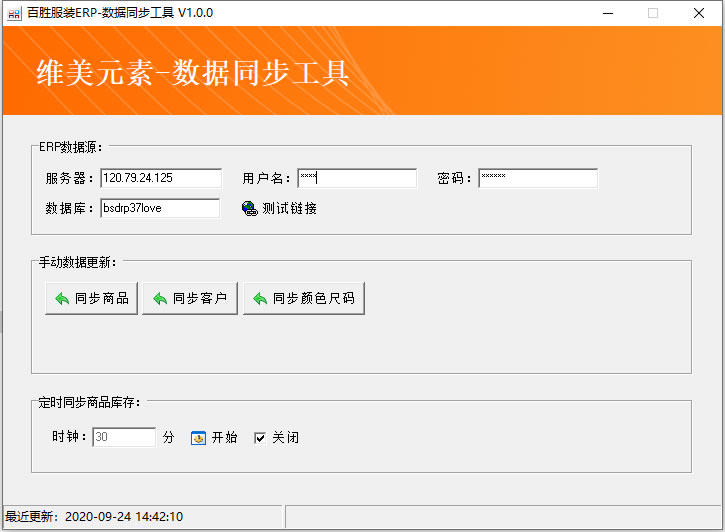
Task: Minimize the 数据同步工具 window
Action: [x=608, y=13]
